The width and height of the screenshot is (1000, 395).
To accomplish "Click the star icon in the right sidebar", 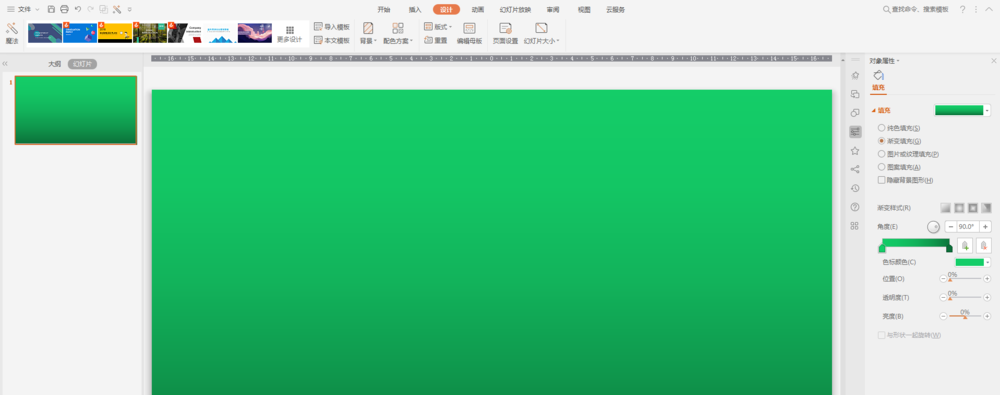I will (x=855, y=151).
